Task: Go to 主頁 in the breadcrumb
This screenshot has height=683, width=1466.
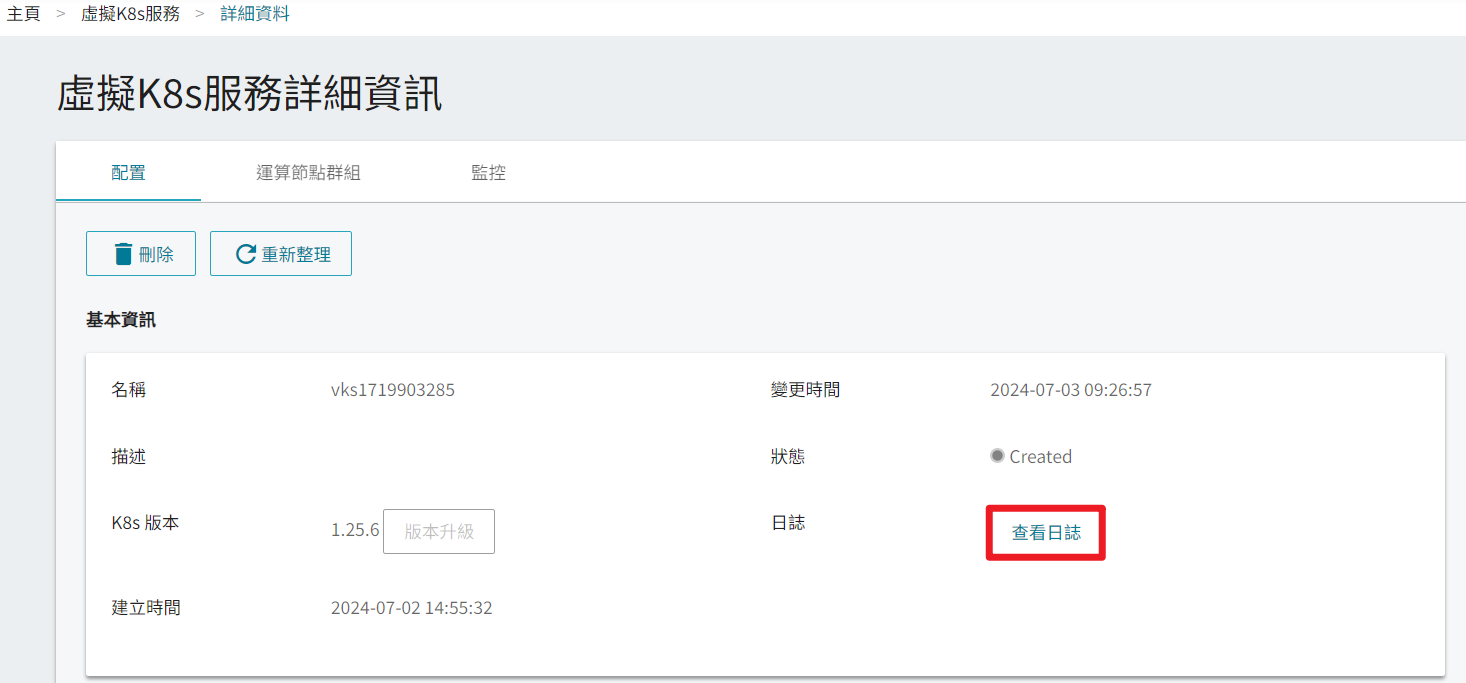Action: (24, 15)
